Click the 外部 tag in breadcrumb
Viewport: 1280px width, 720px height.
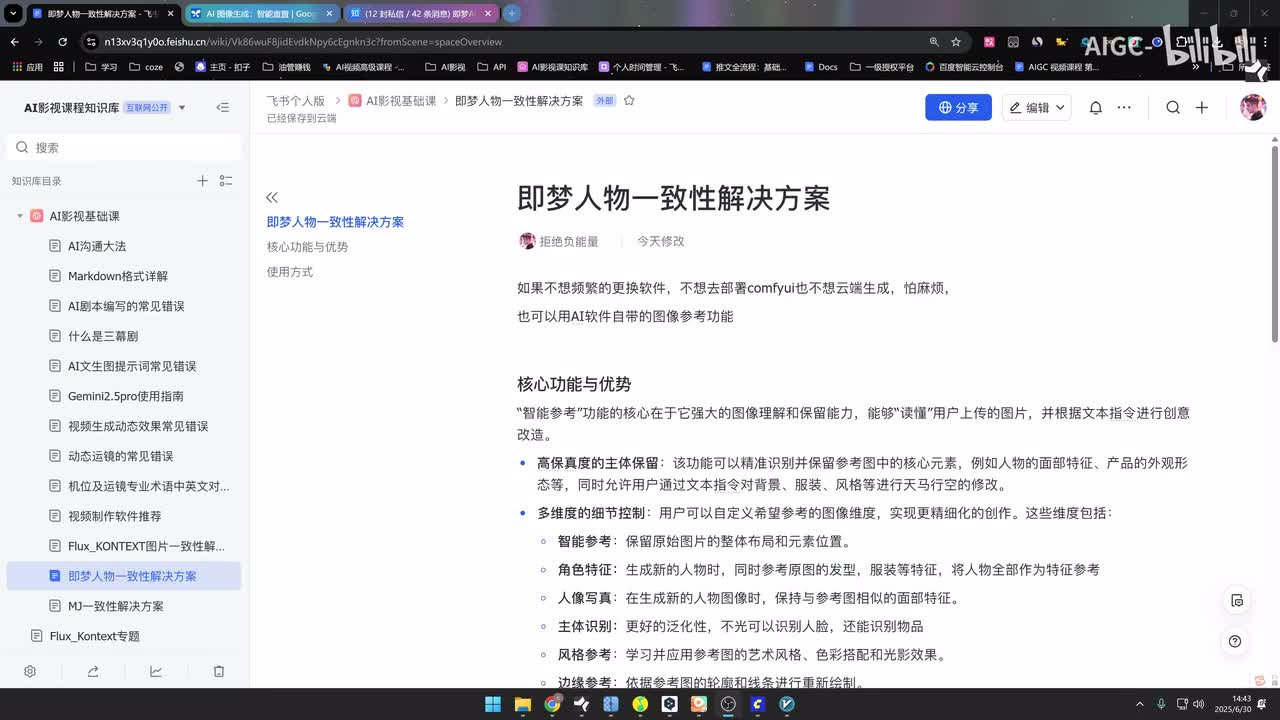pyautogui.click(x=604, y=101)
